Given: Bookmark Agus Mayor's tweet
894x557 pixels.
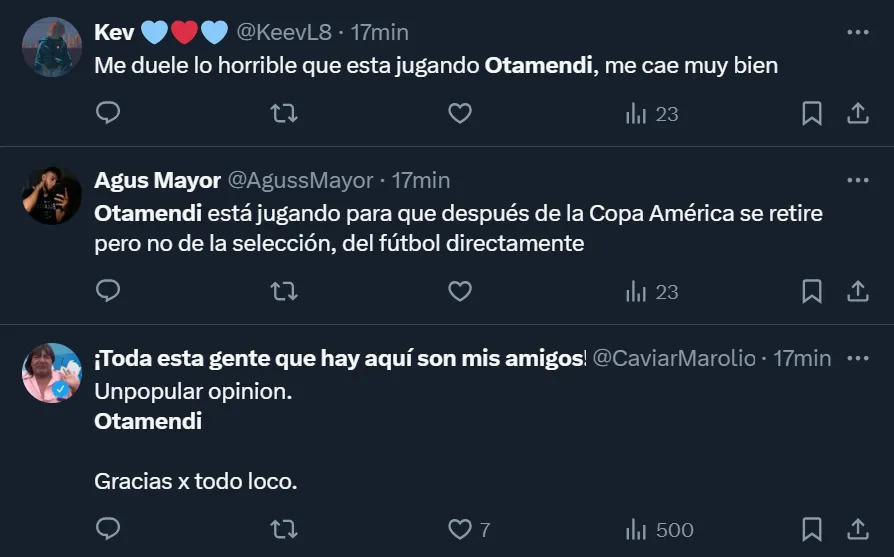Looking at the screenshot, I should coord(812,291).
